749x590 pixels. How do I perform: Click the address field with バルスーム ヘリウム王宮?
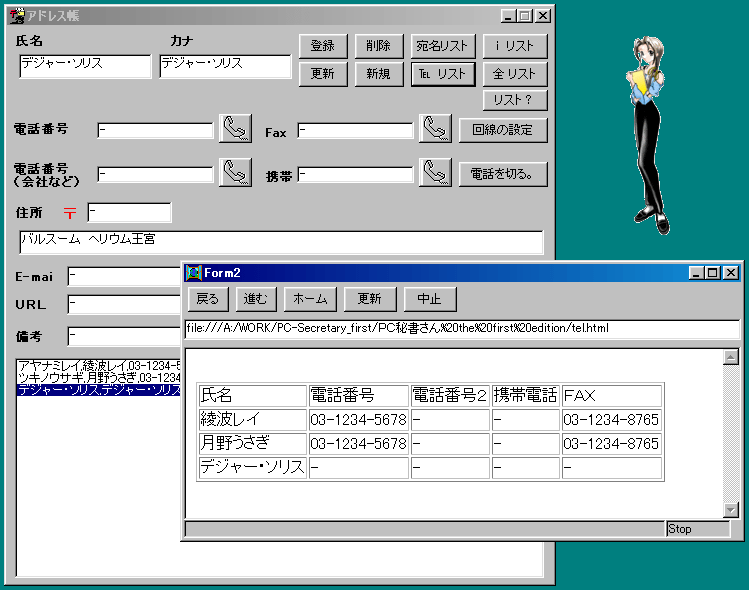click(x=281, y=242)
